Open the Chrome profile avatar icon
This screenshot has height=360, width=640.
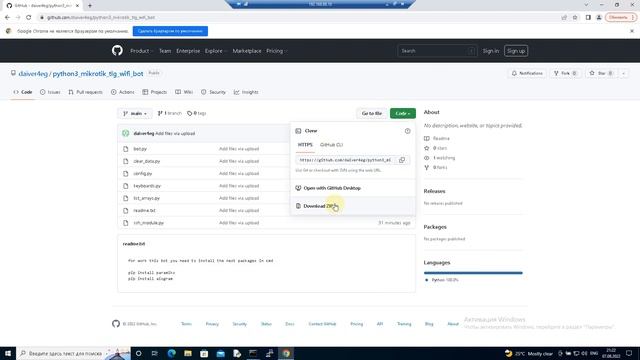pyautogui.click(x=599, y=18)
